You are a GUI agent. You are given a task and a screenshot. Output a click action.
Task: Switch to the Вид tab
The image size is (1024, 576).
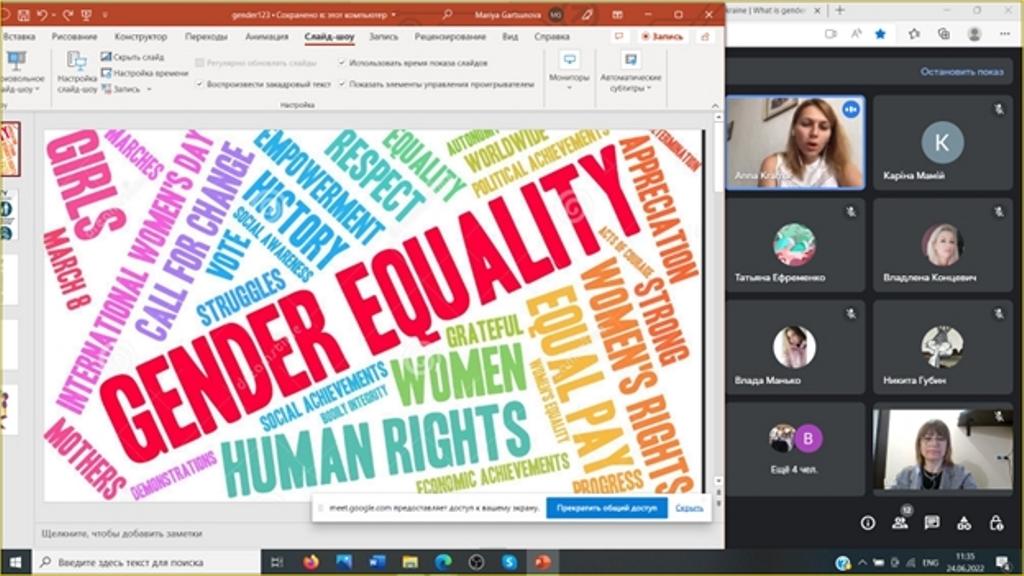pyautogui.click(x=510, y=37)
